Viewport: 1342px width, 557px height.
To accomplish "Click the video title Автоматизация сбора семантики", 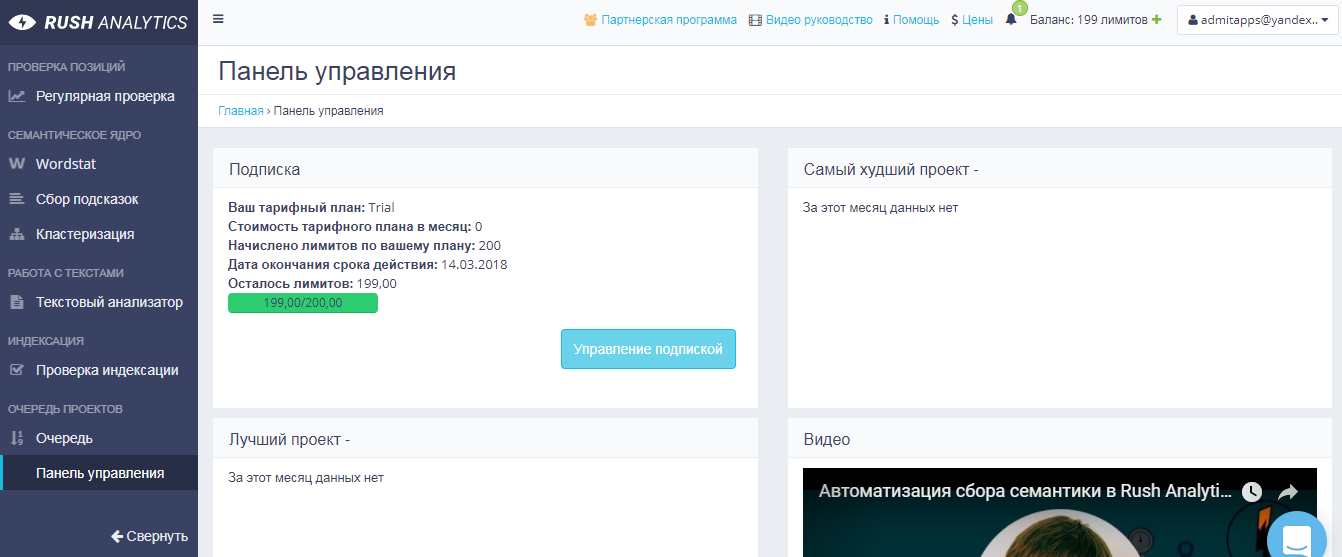I will (1024, 491).
